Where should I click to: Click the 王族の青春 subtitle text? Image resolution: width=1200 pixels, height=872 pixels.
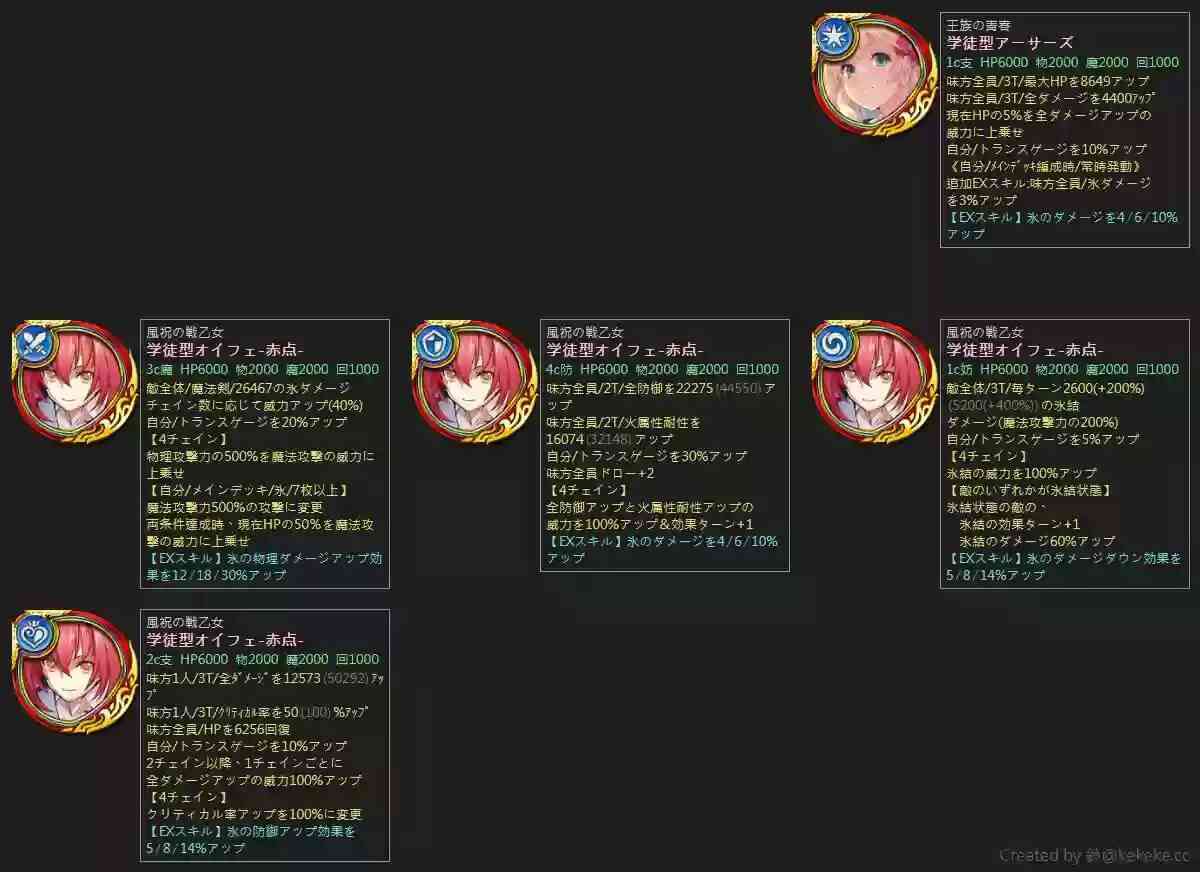978,25
